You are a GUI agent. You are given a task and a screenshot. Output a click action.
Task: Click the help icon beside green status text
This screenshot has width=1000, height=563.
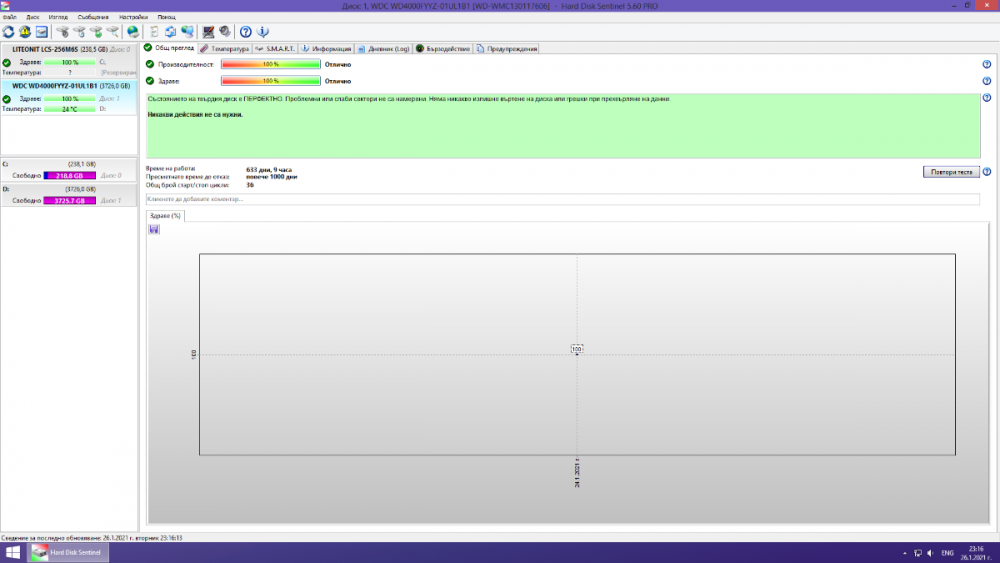[x=986, y=98]
